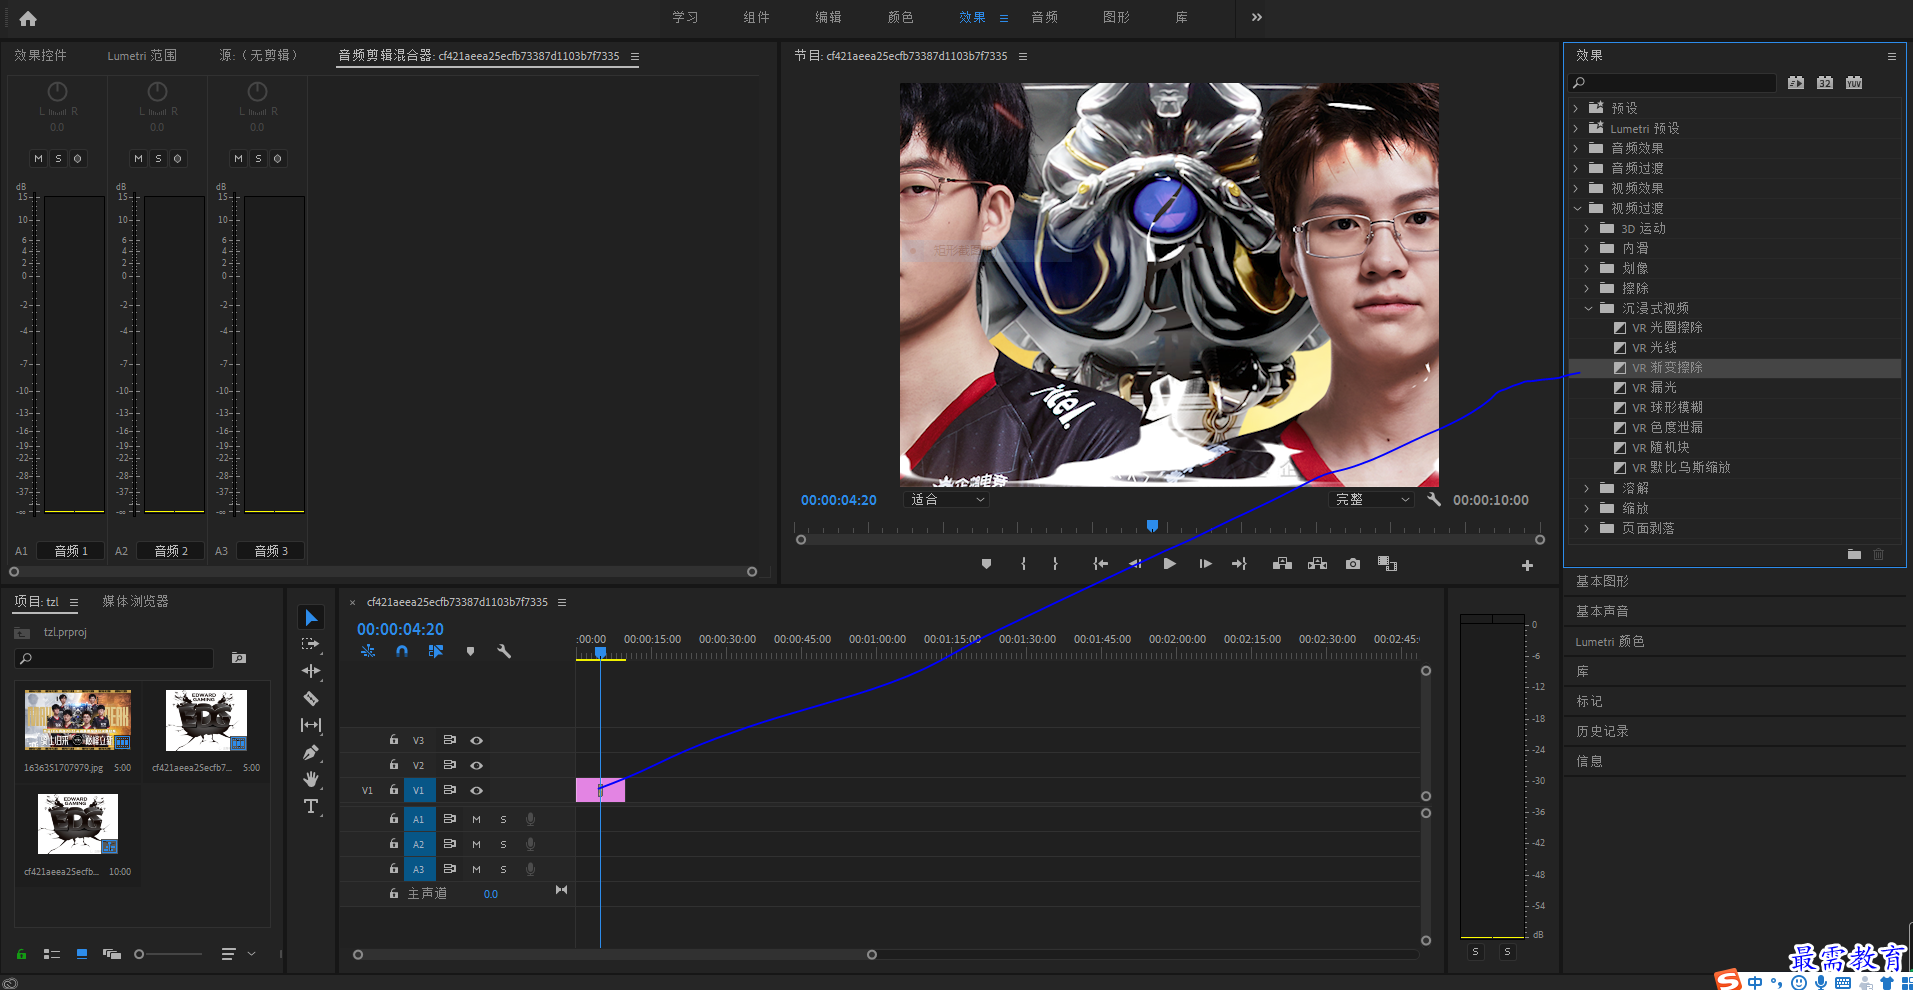Viewport: 1913px width, 990px height.
Task: Expand the 音频效果 folder
Action: point(1576,148)
